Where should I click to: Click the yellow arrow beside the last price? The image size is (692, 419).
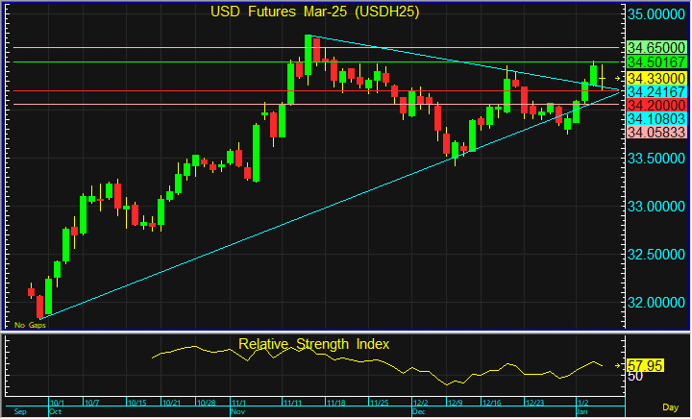click(619, 77)
